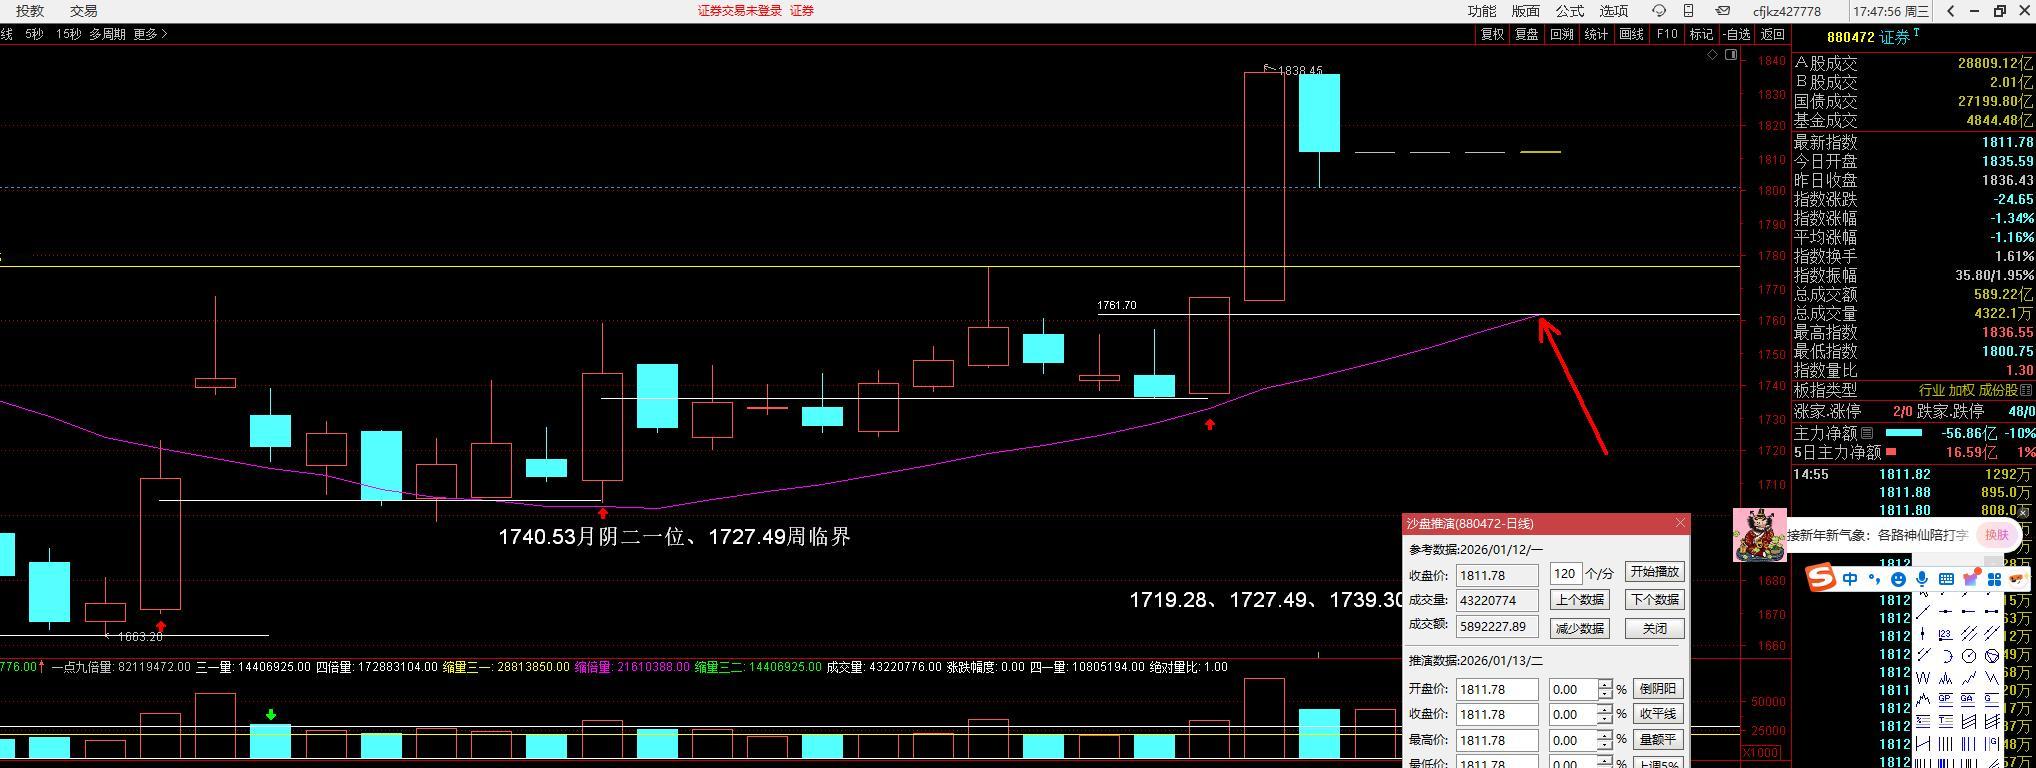This screenshot has height=768, width=2036.
Task: Open the F10 info button
Action: (1667, 34)
